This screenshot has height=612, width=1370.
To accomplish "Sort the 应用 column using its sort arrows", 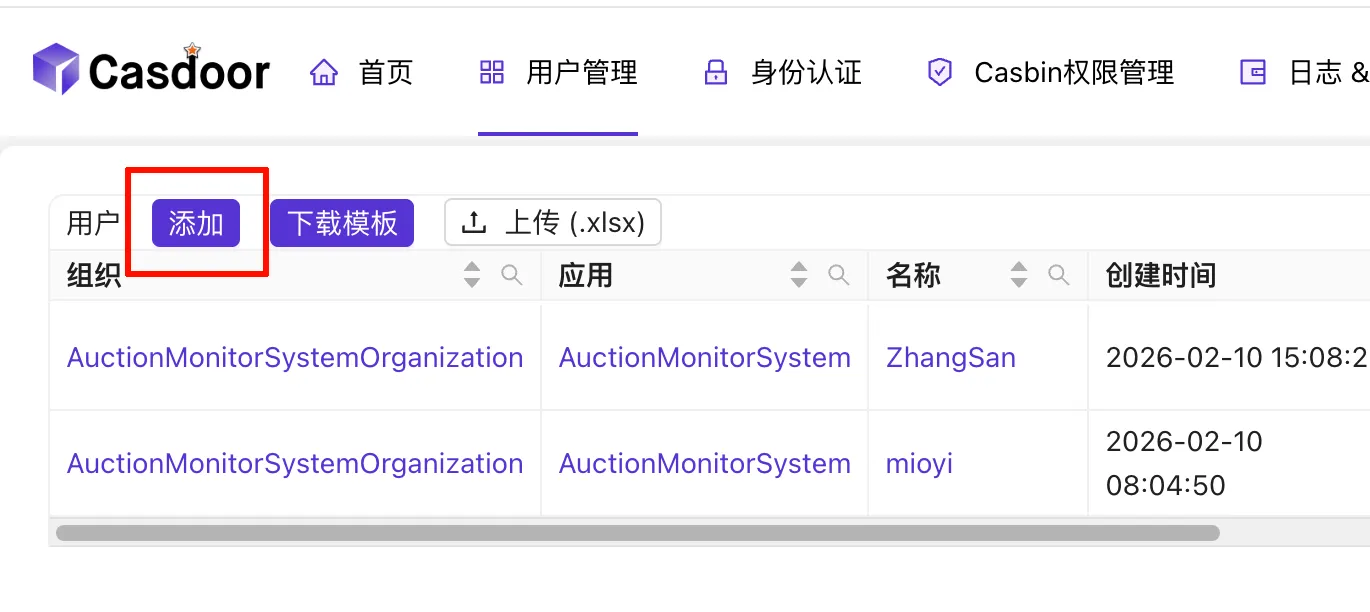I will pyautogui.click(x=798, y=275).
